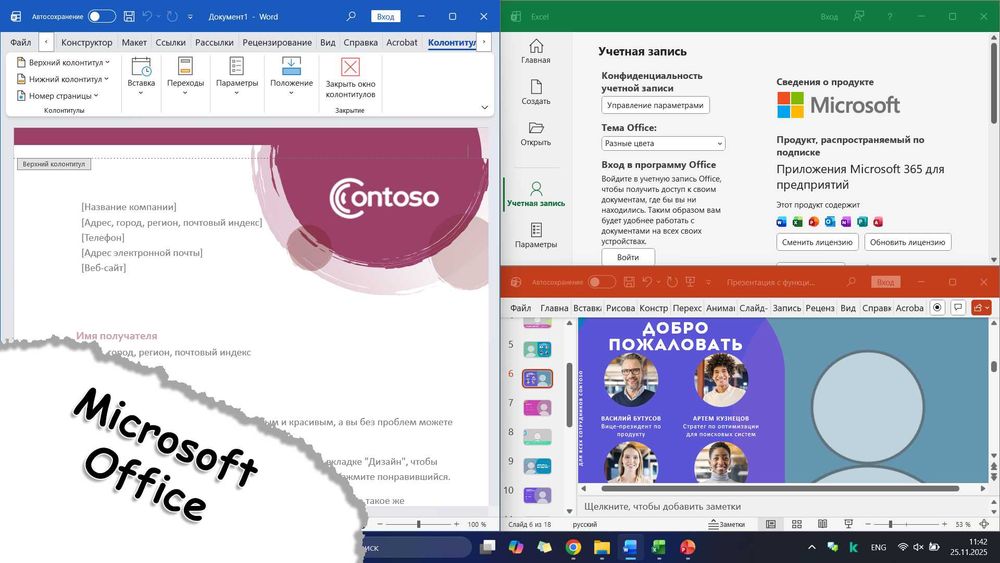
Task: Click Создать in the Excel sidebar
Action: pos(536,92)
